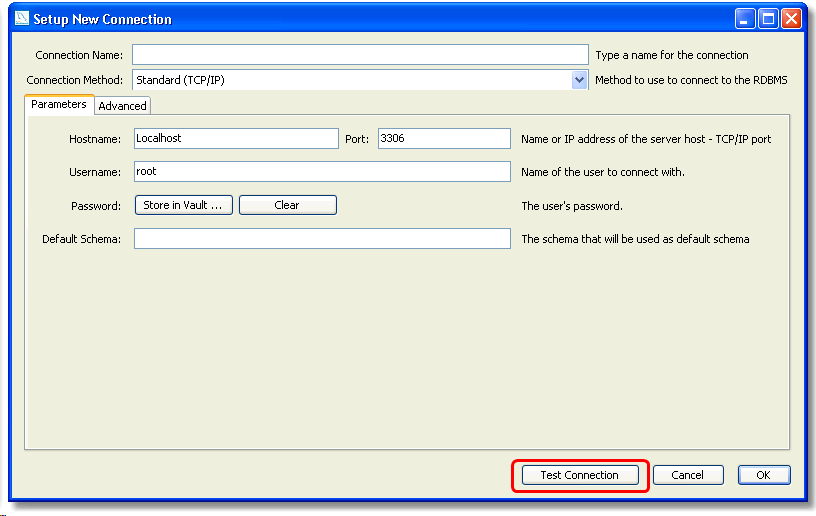
Task: Click the Setup New Connection title bar
Action: tap(400, 19)
